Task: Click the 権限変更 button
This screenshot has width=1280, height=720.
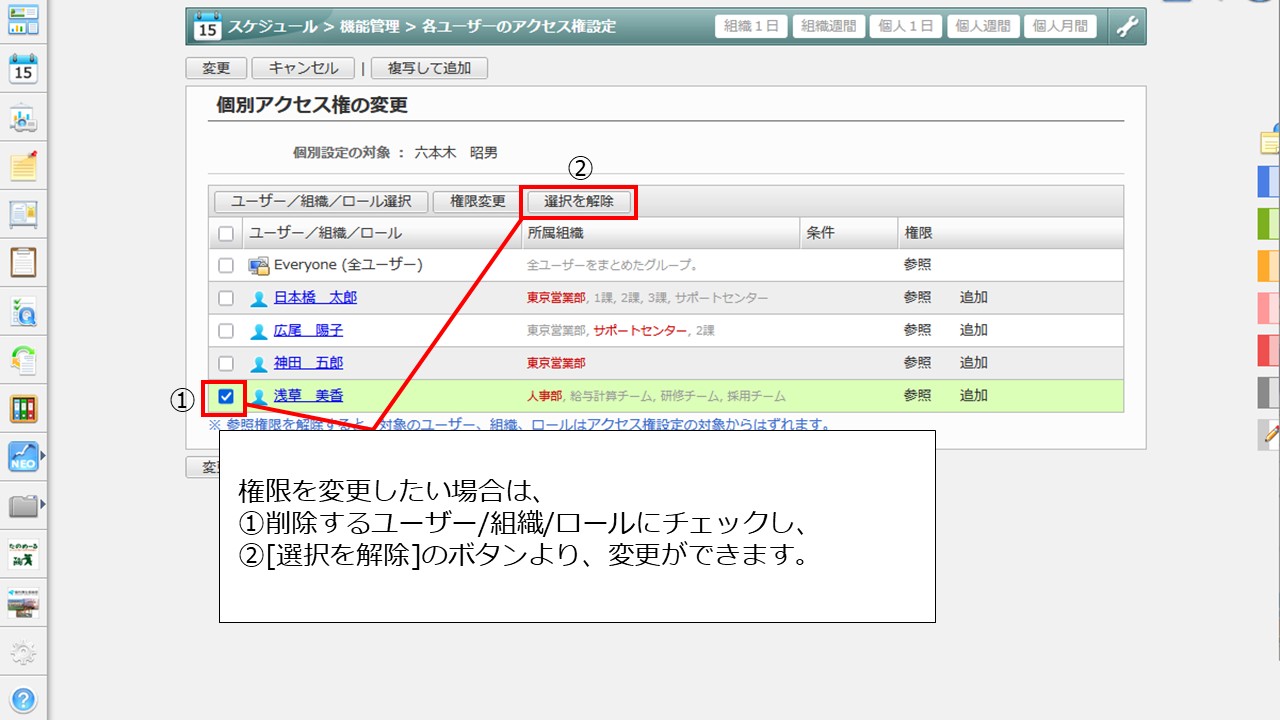Action: pos(477,201)
